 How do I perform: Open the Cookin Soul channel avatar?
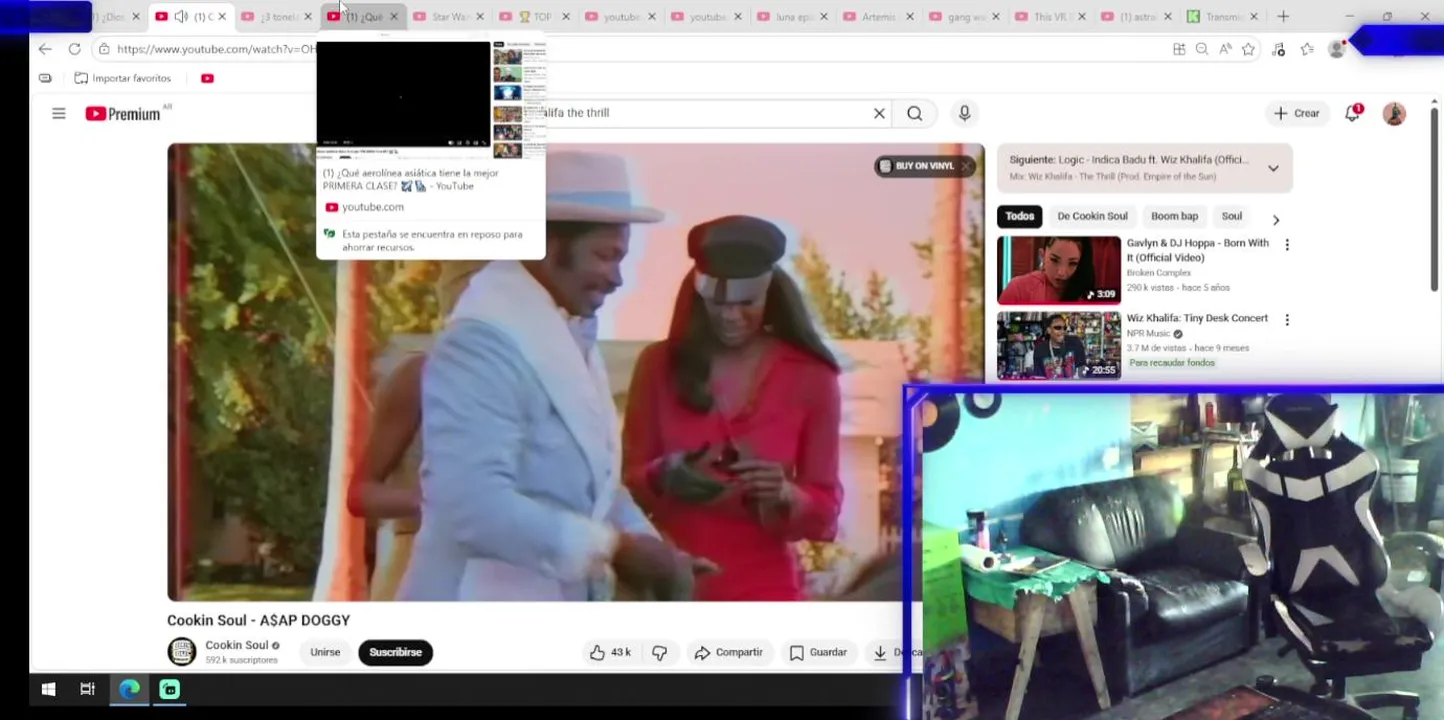(x=182, y=652)
